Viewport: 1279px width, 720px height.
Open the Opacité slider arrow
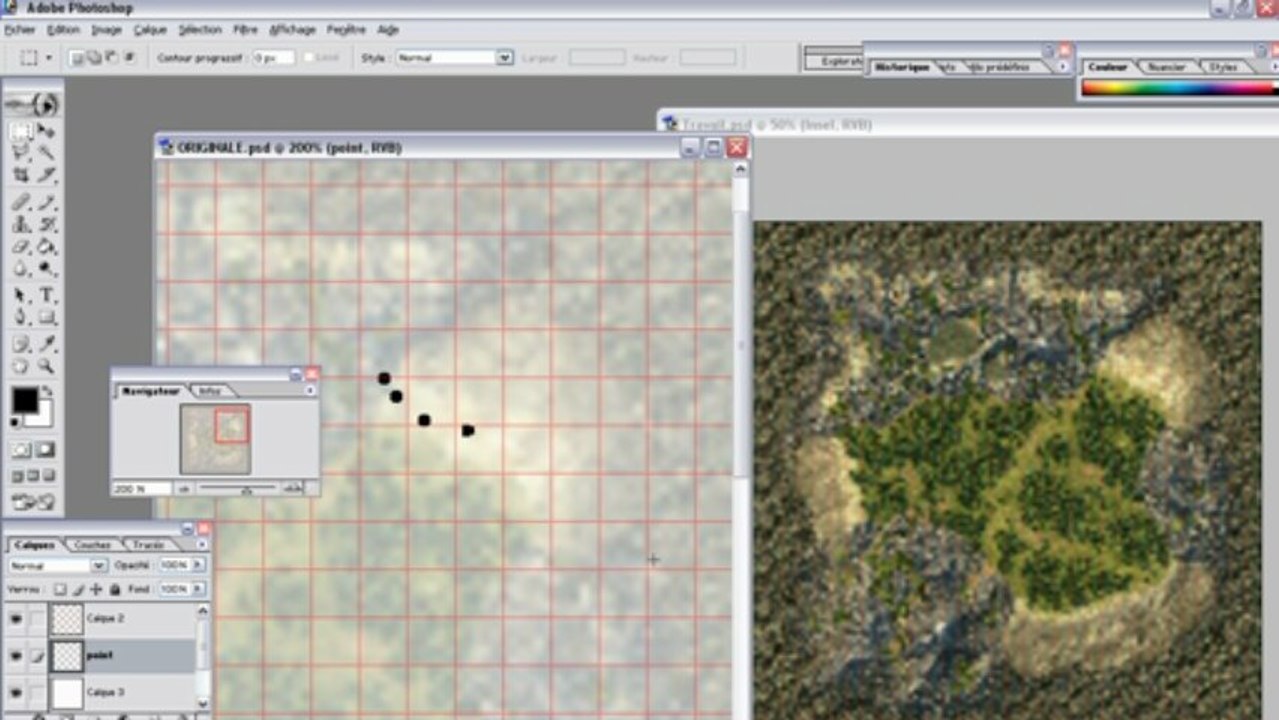198,566
